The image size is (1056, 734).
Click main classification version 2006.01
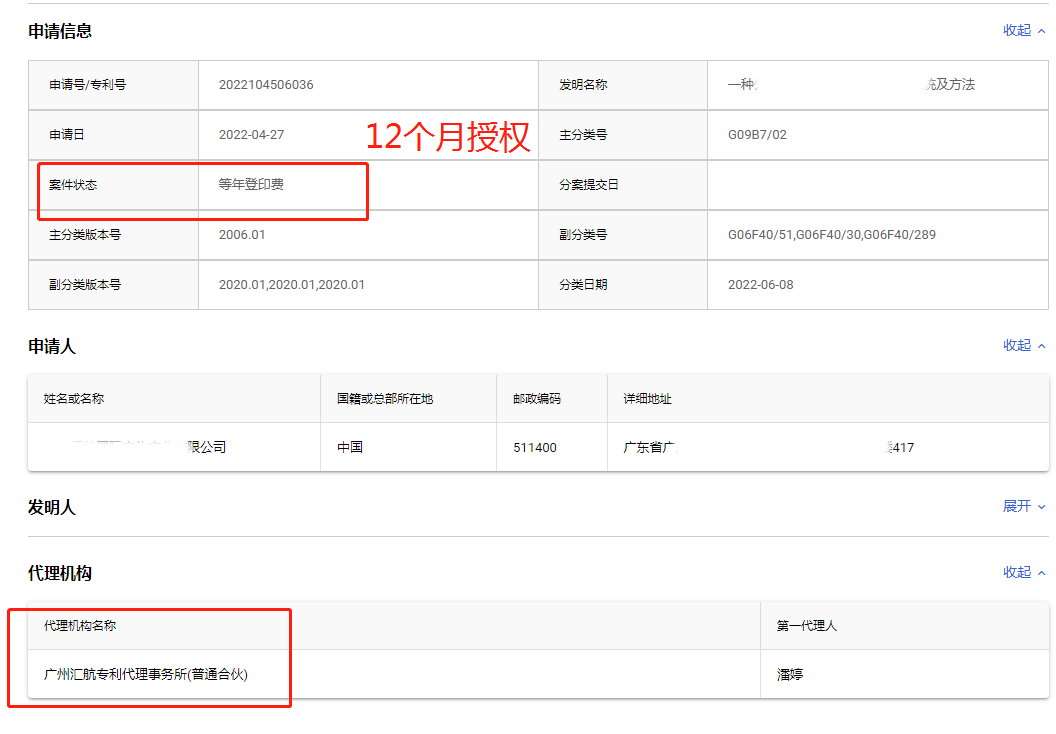click(242, 235)
